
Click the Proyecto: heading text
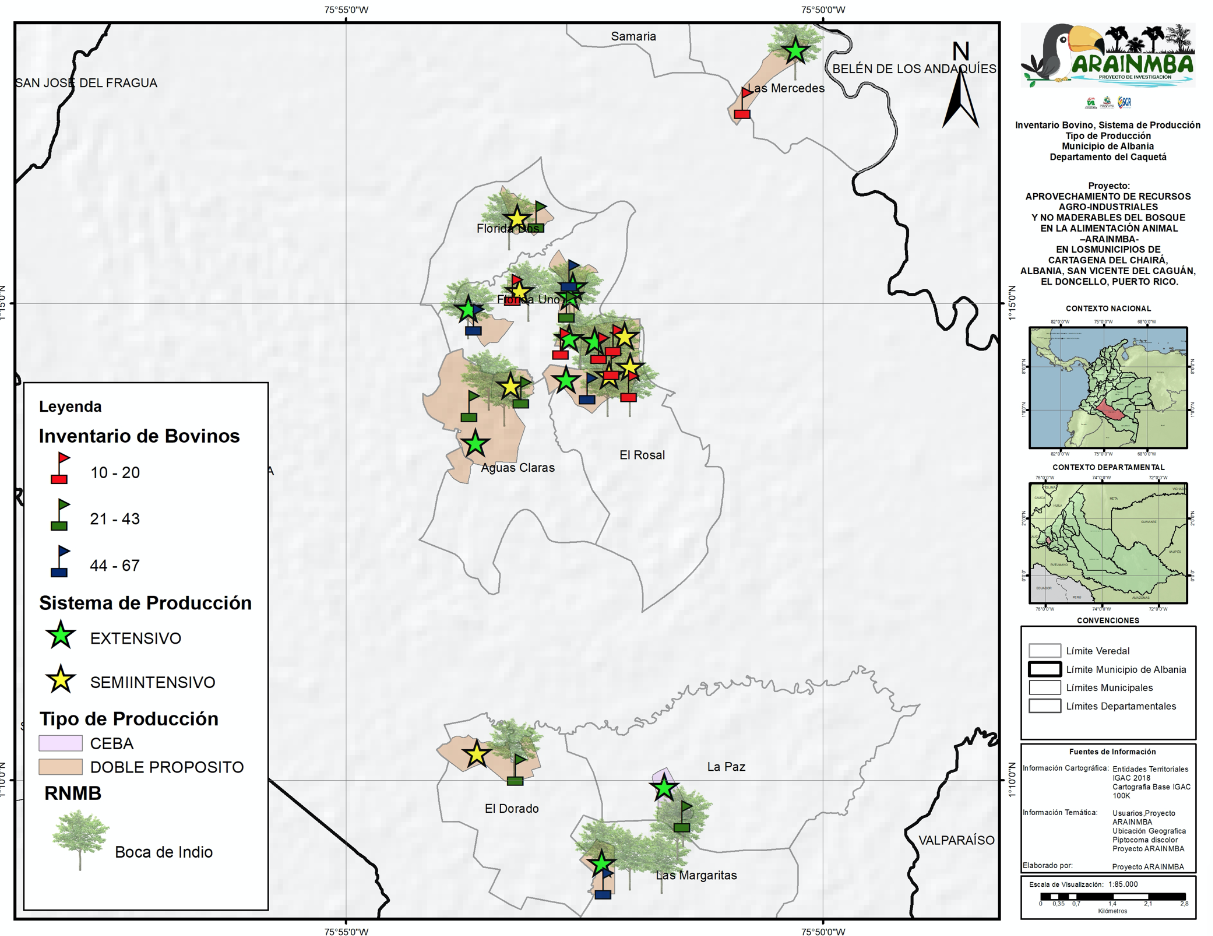point(1108,186)
